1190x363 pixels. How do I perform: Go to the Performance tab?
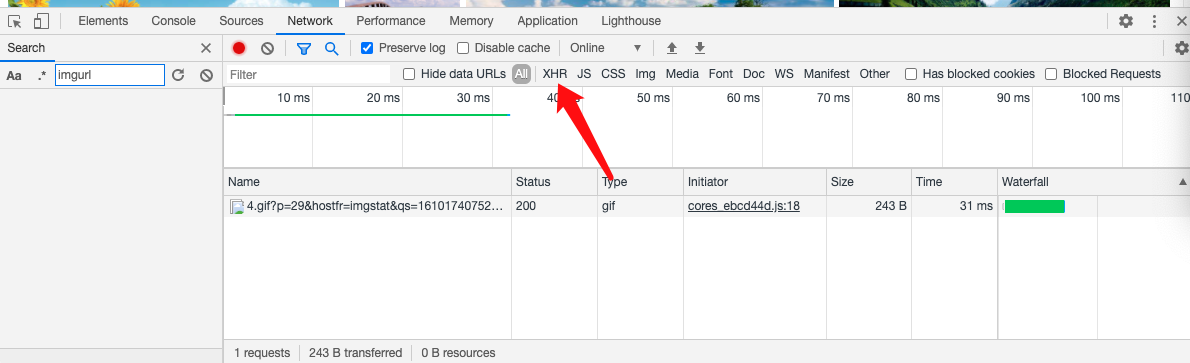point(391,21)
